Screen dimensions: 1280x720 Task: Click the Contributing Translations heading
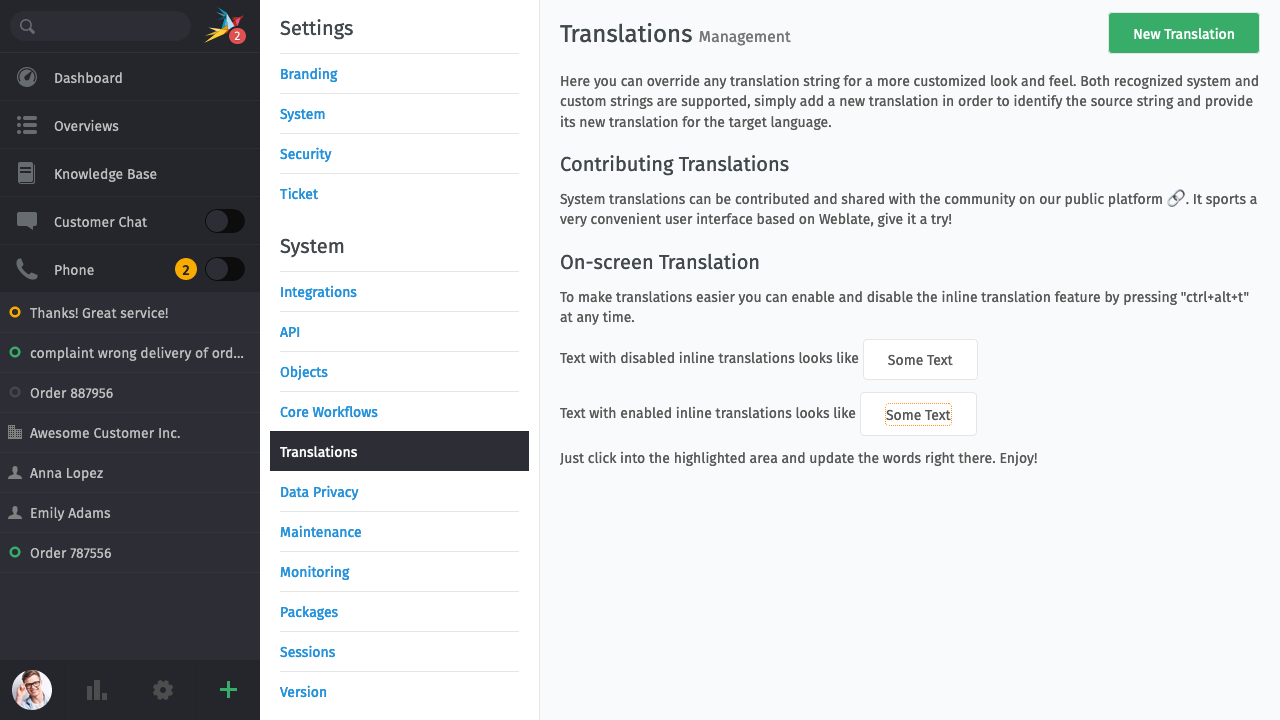[674, 164]
